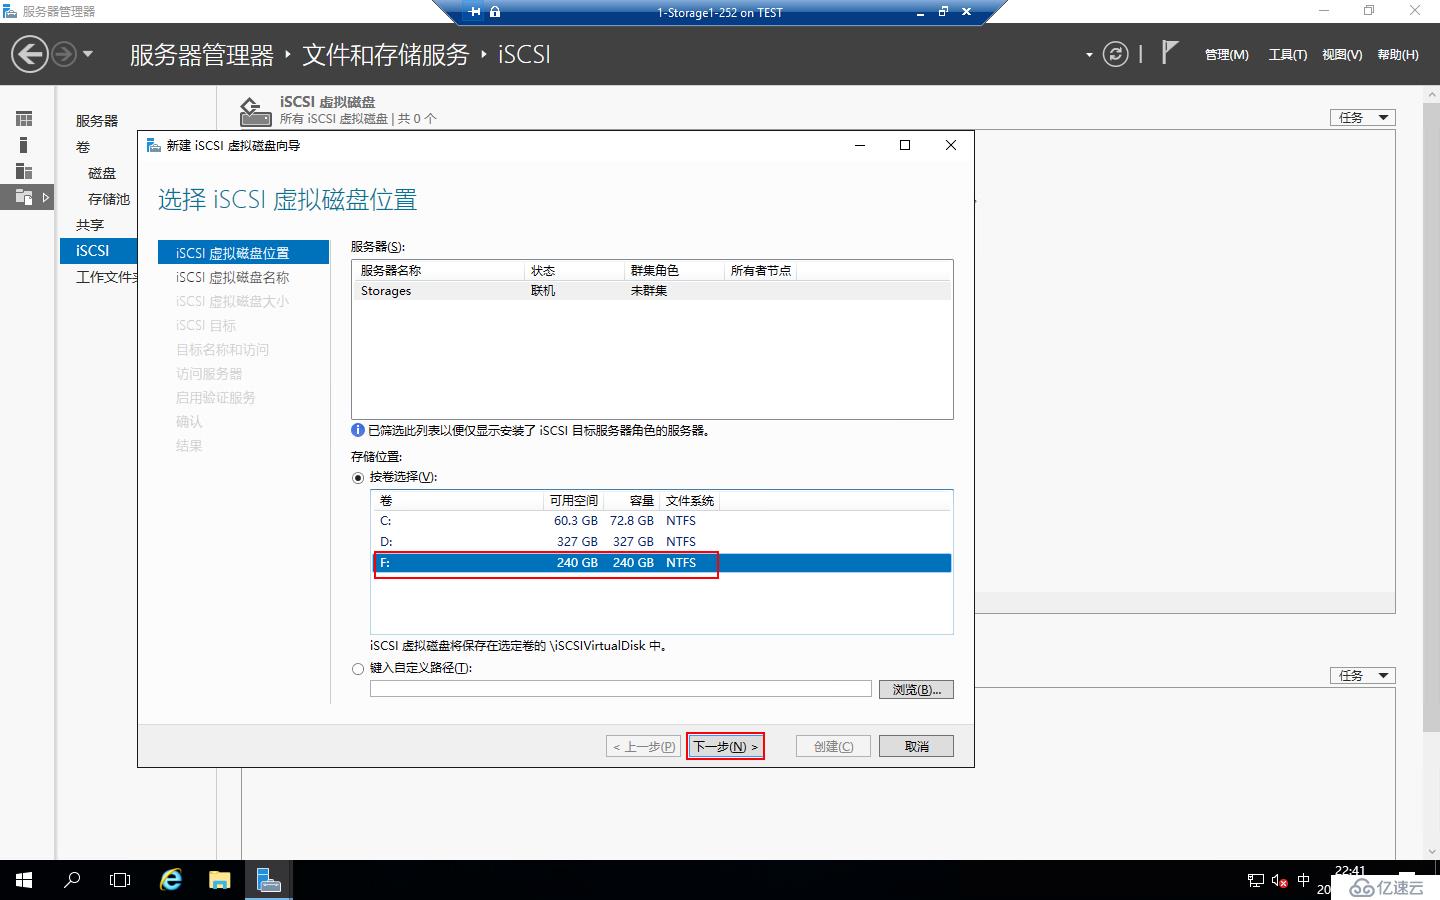Click the file and storage services icon
The width and height of the screenshot is (1440, 900).
(24, 197)
